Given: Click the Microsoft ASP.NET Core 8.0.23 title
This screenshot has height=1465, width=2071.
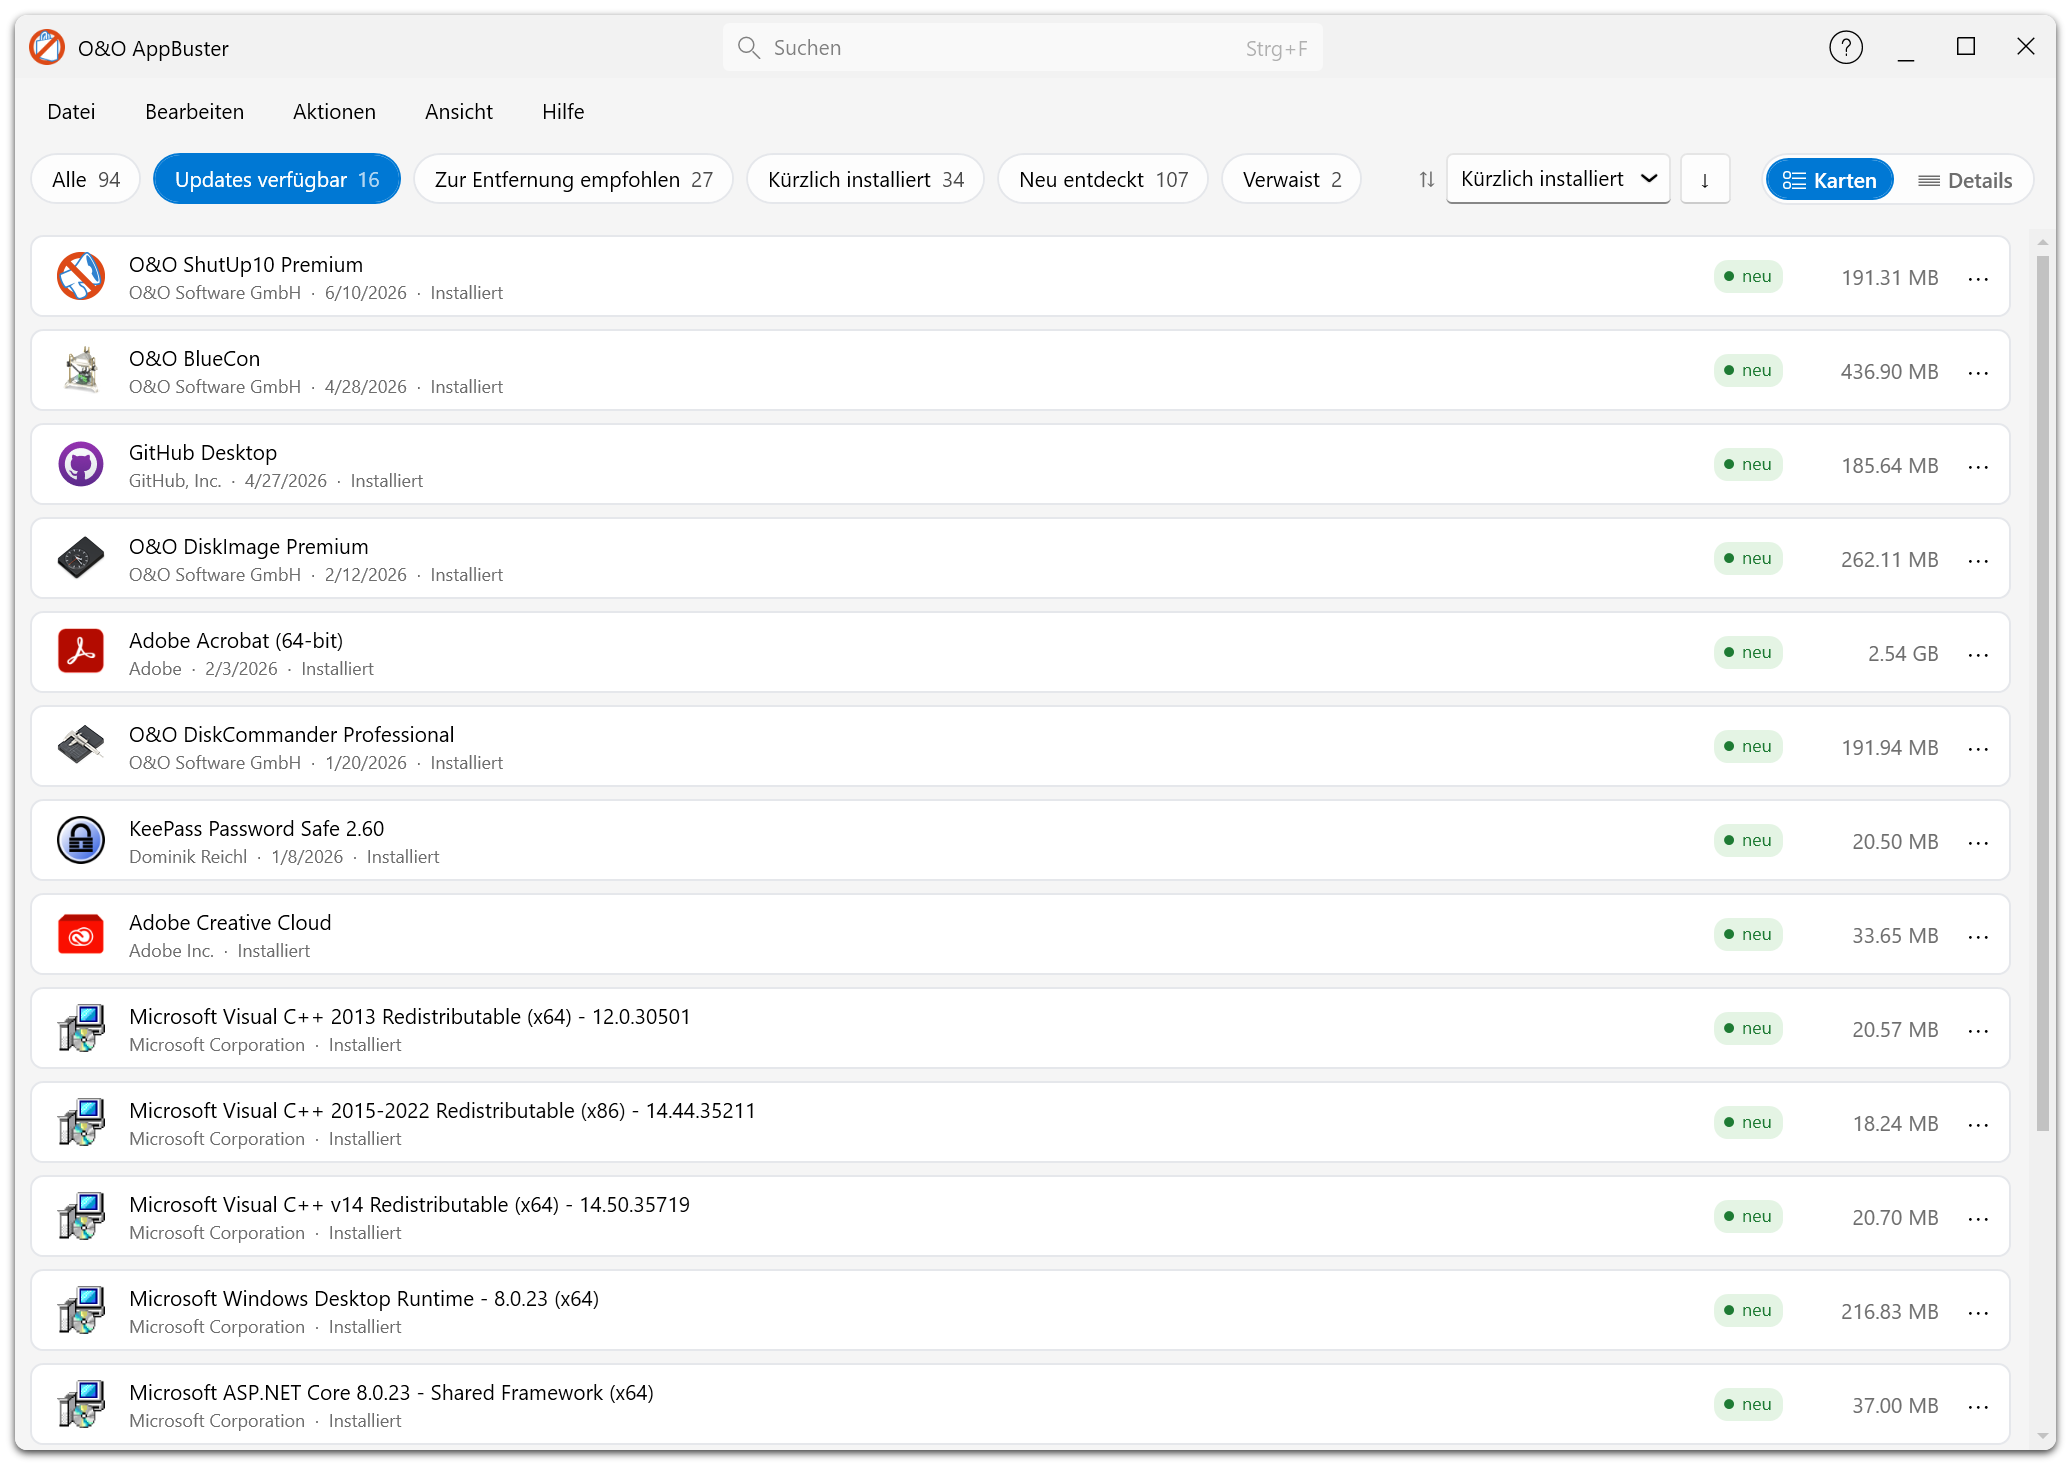Looking at the screenshot, I should click(x=391, y=1393).
